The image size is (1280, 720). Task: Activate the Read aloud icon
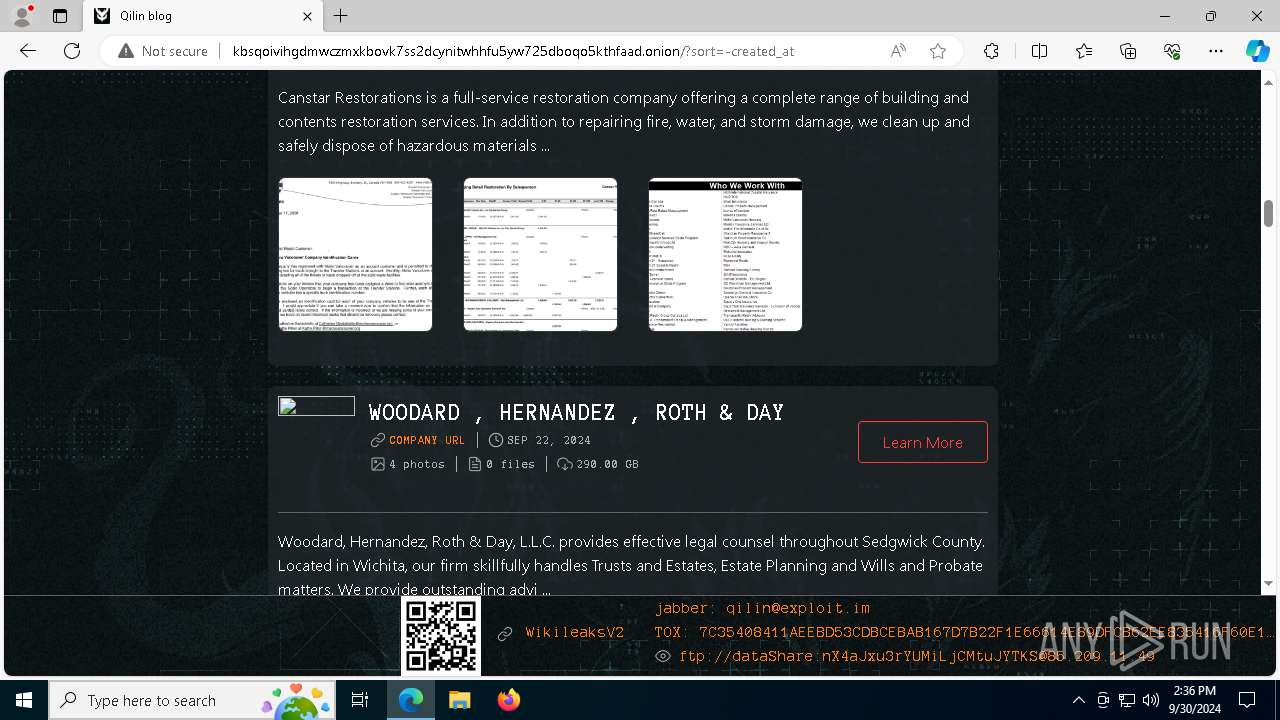point(898,51)
